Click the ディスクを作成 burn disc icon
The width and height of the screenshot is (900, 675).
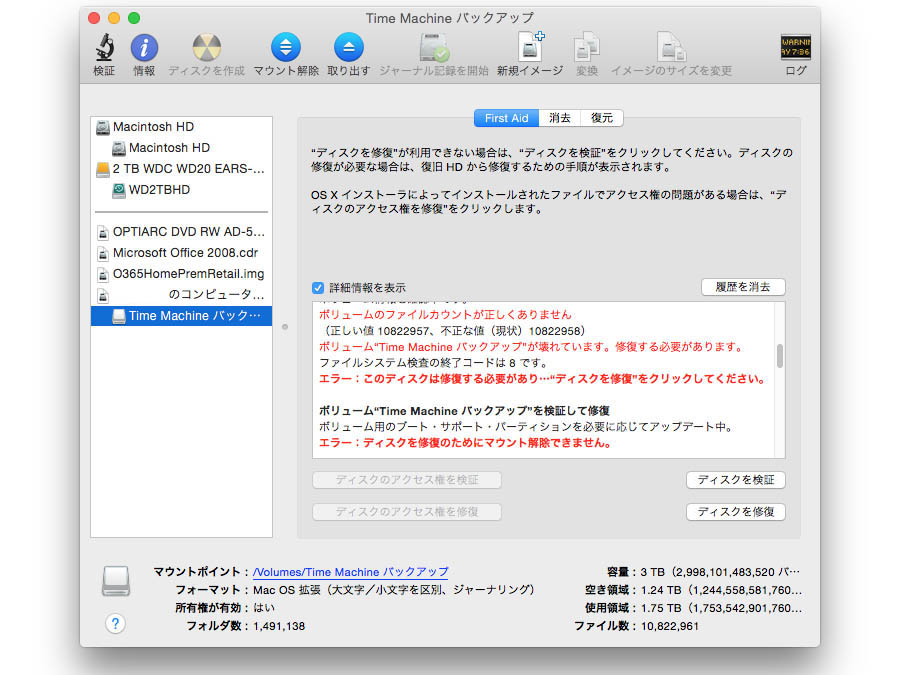tap(206, 47)
